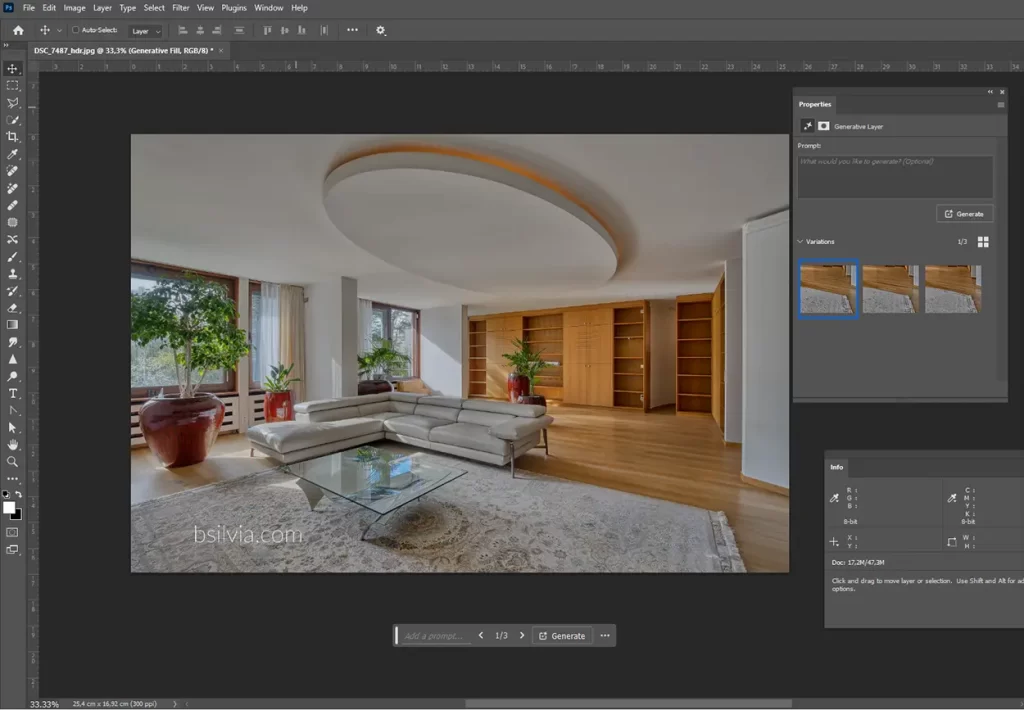Open the Layer menu

click(102, 8)
